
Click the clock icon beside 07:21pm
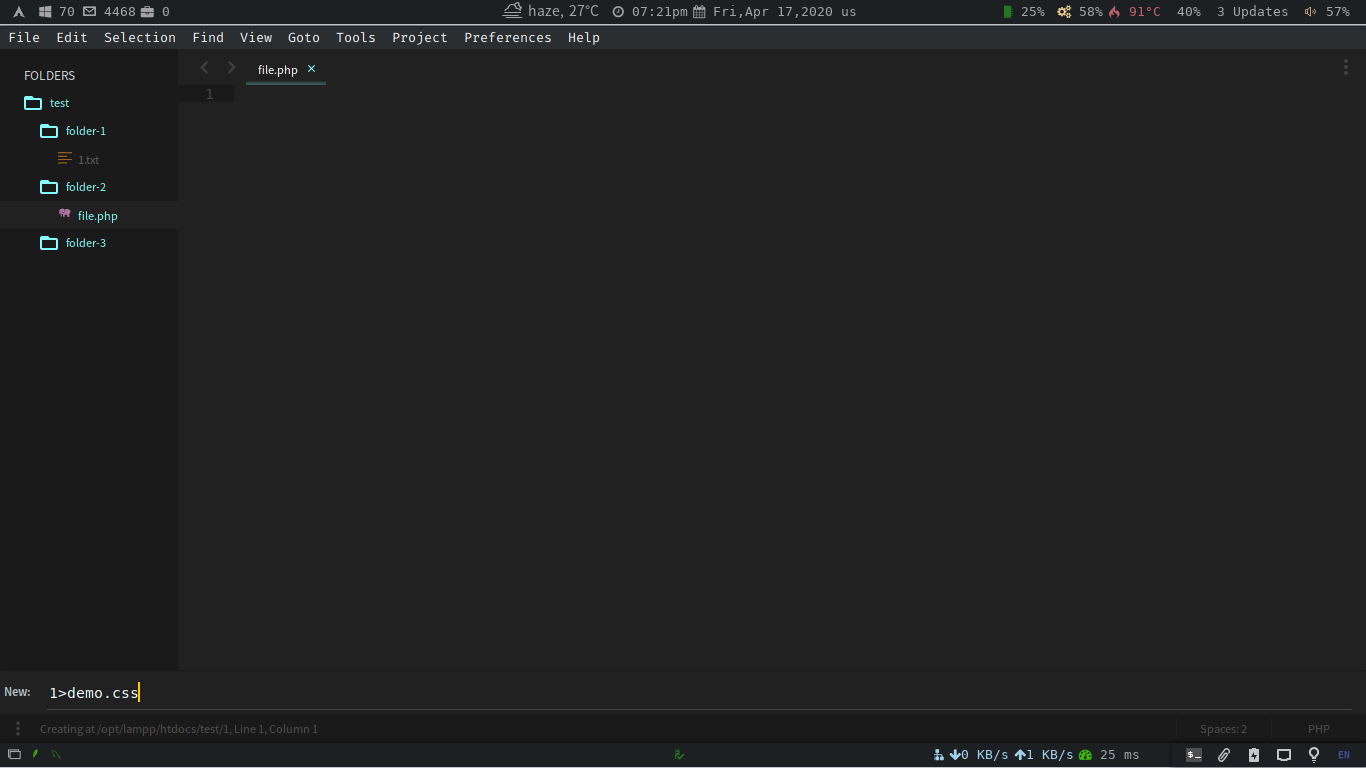618,12
